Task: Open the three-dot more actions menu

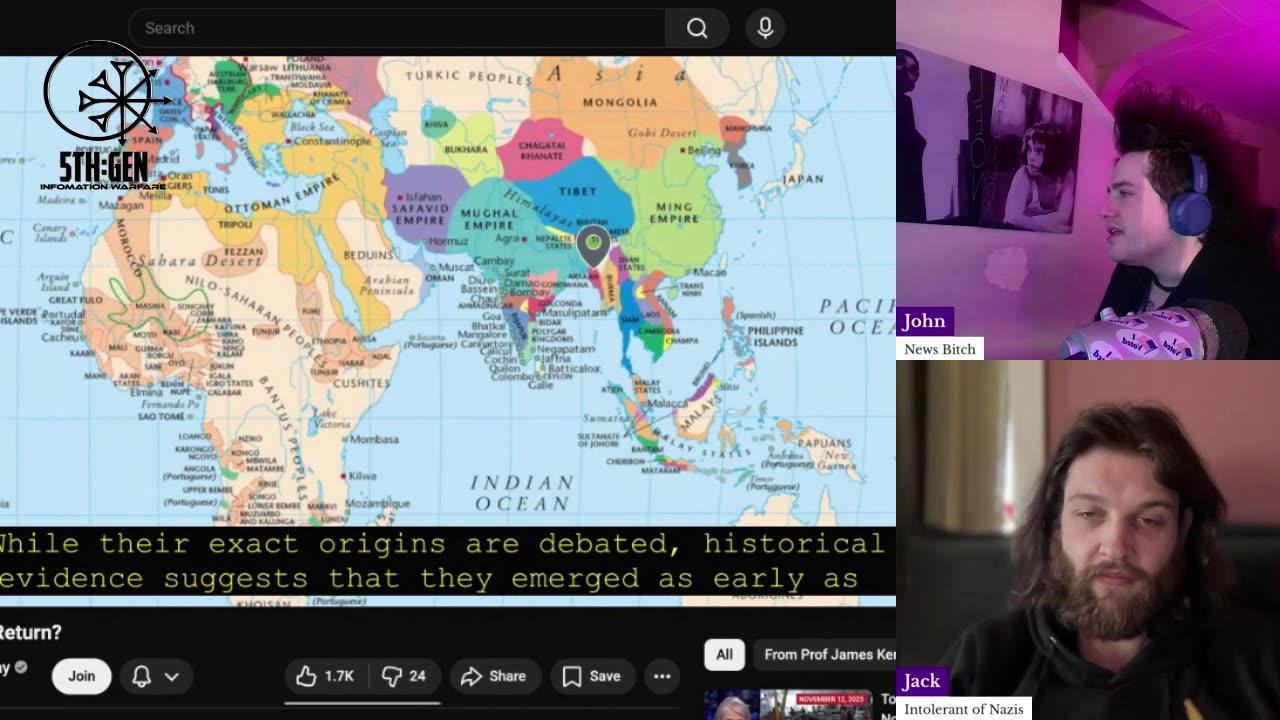Action: point(662,676)
